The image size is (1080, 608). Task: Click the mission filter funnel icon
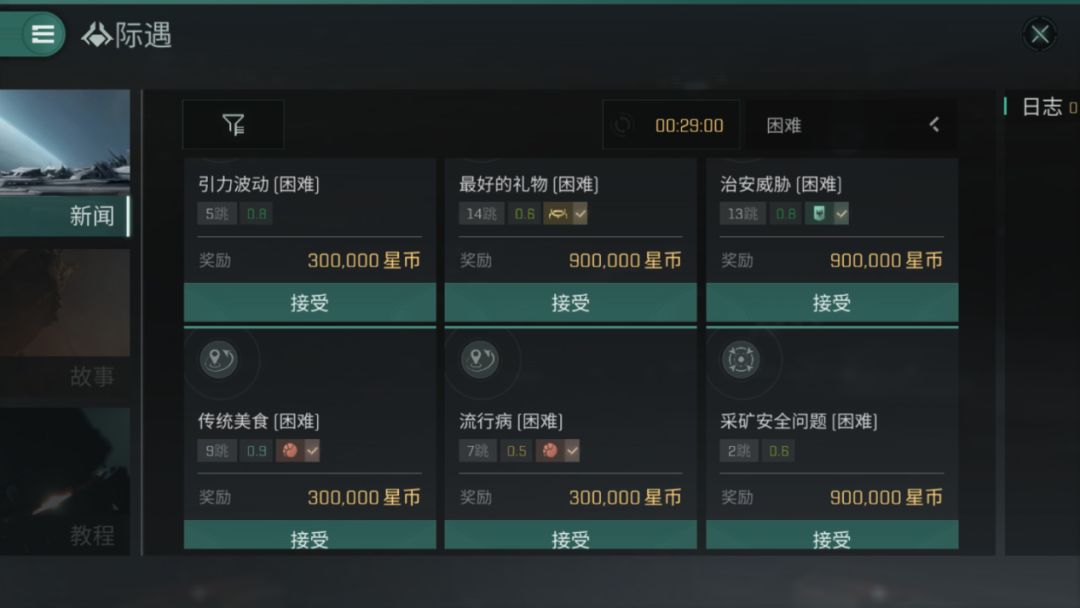click(233, 125)
